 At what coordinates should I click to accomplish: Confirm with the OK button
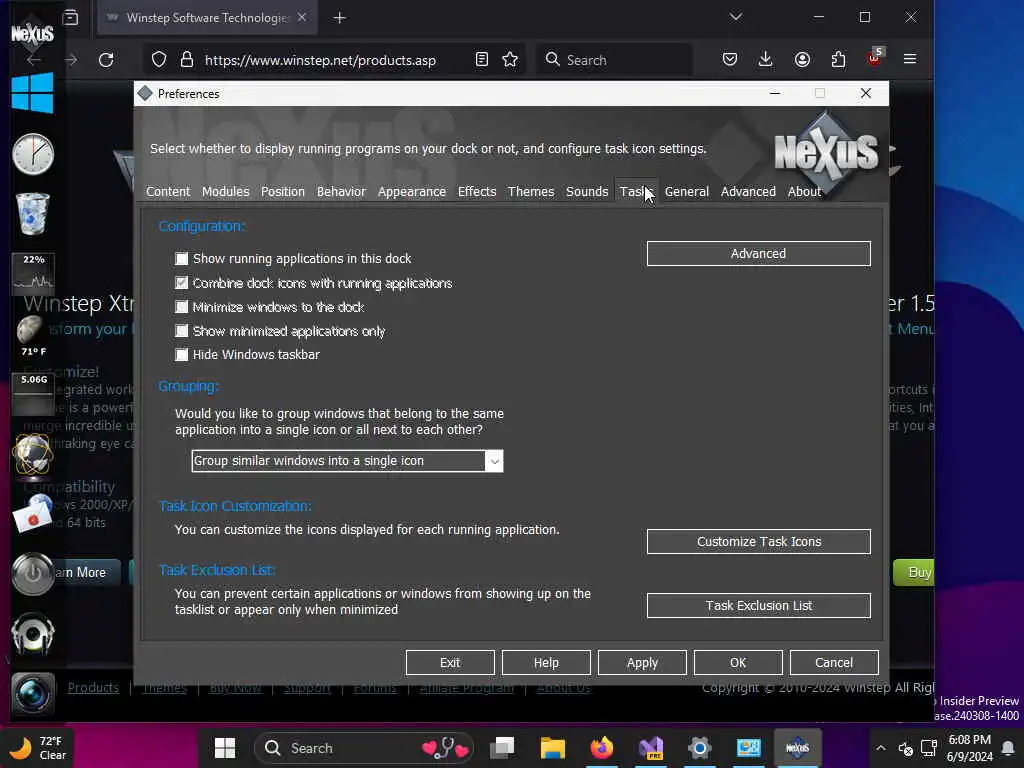pos(738,662)
